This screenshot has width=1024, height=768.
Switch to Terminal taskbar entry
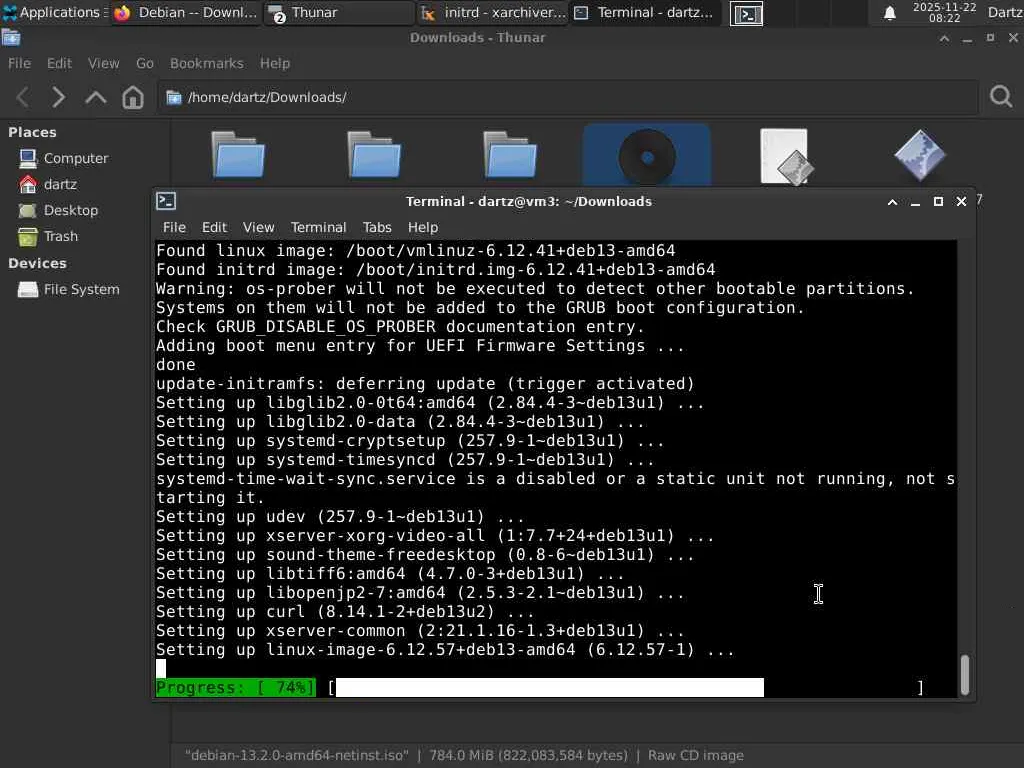click(x=645, y=12)
